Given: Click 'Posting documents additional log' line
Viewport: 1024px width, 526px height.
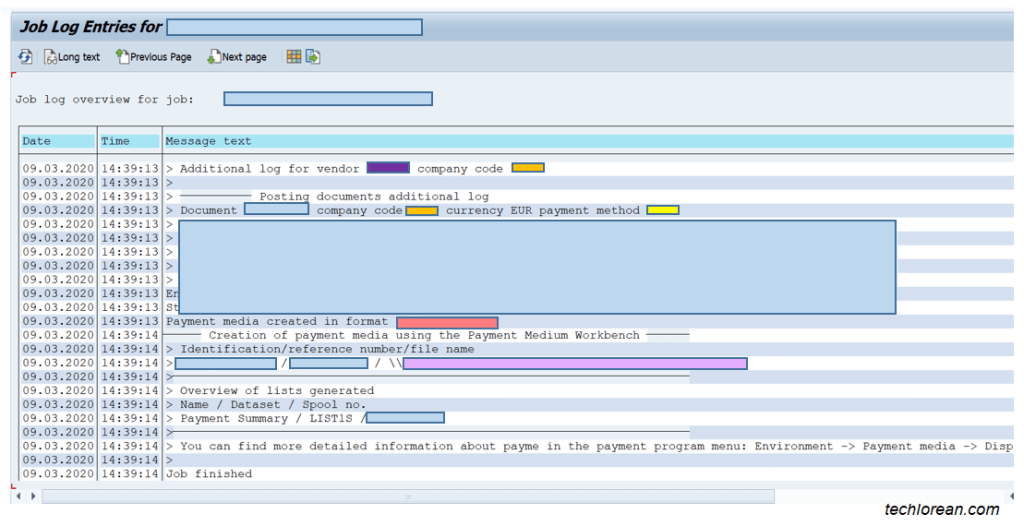Looking at the screenshot, I should pos(374,197).
